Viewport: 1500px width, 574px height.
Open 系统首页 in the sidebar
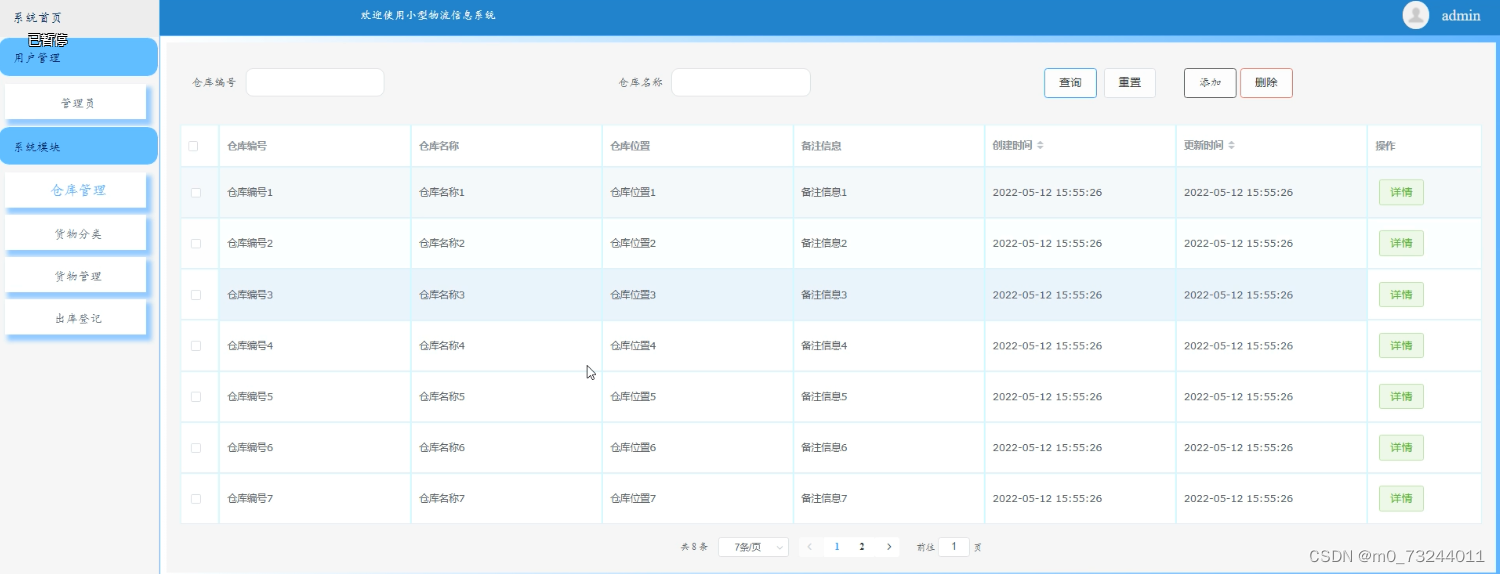pos(38,18)
